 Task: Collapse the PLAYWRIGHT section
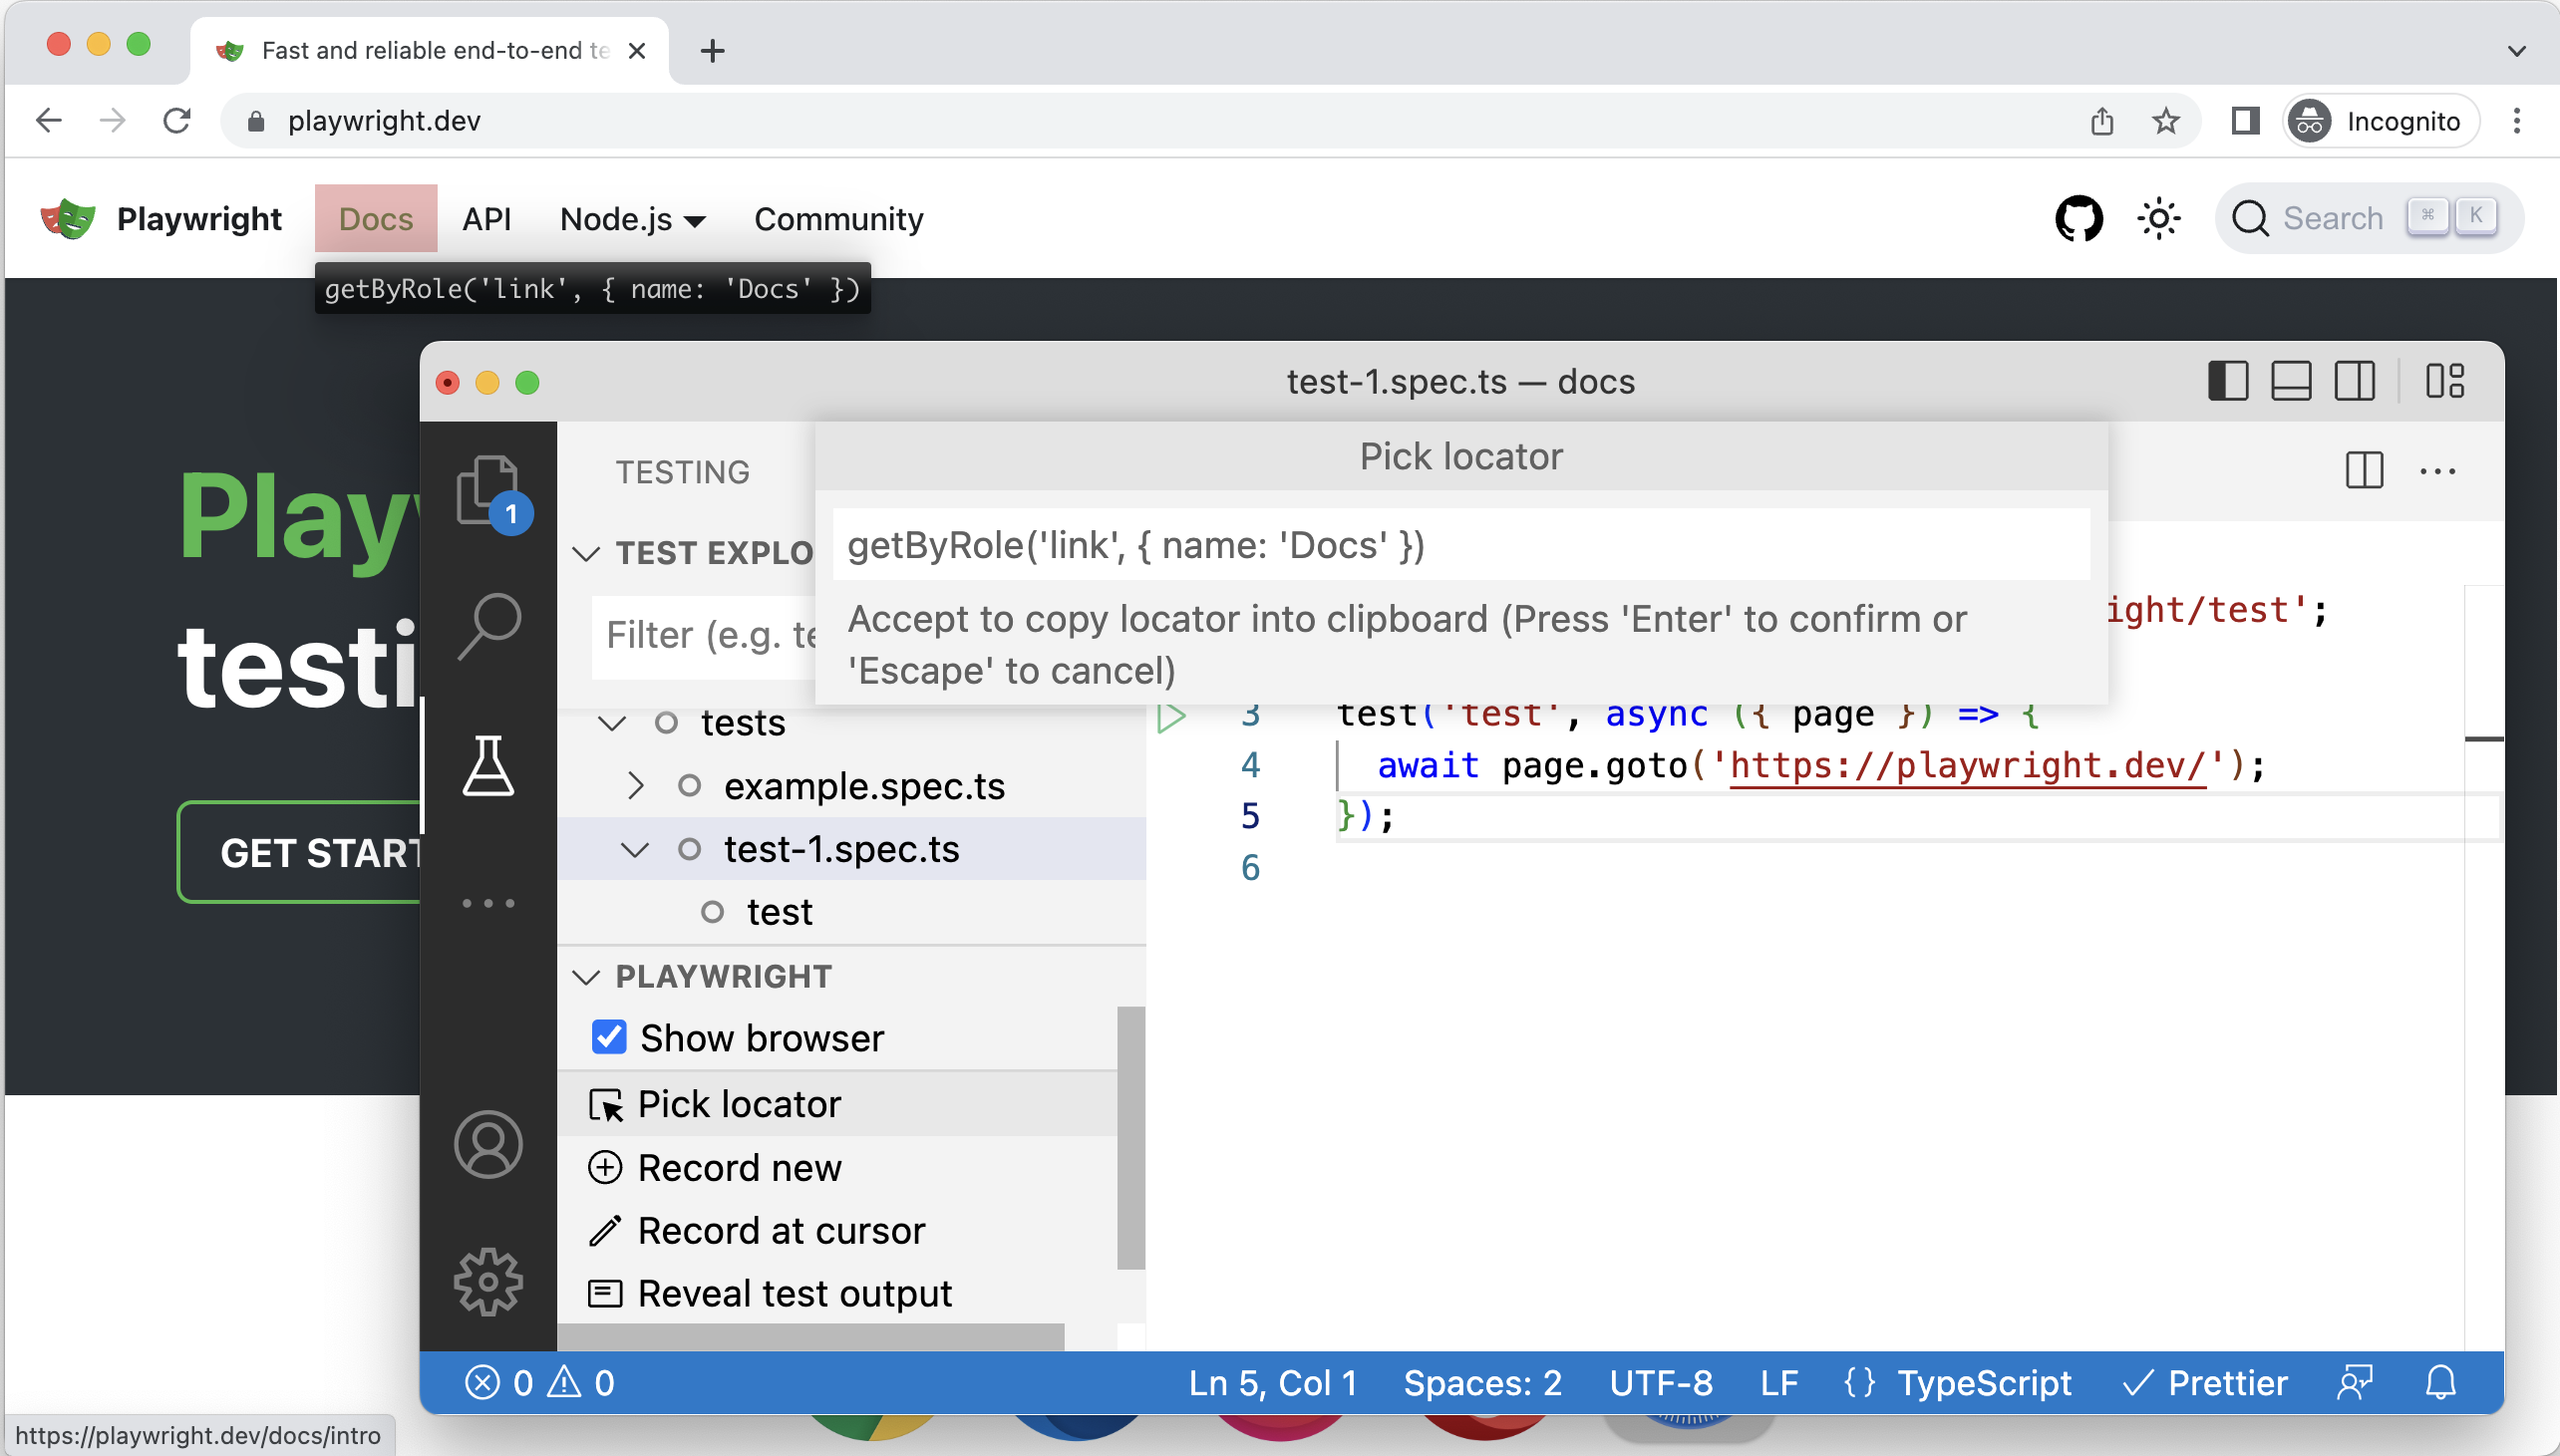pyautogui.click(x=585, y=977)
